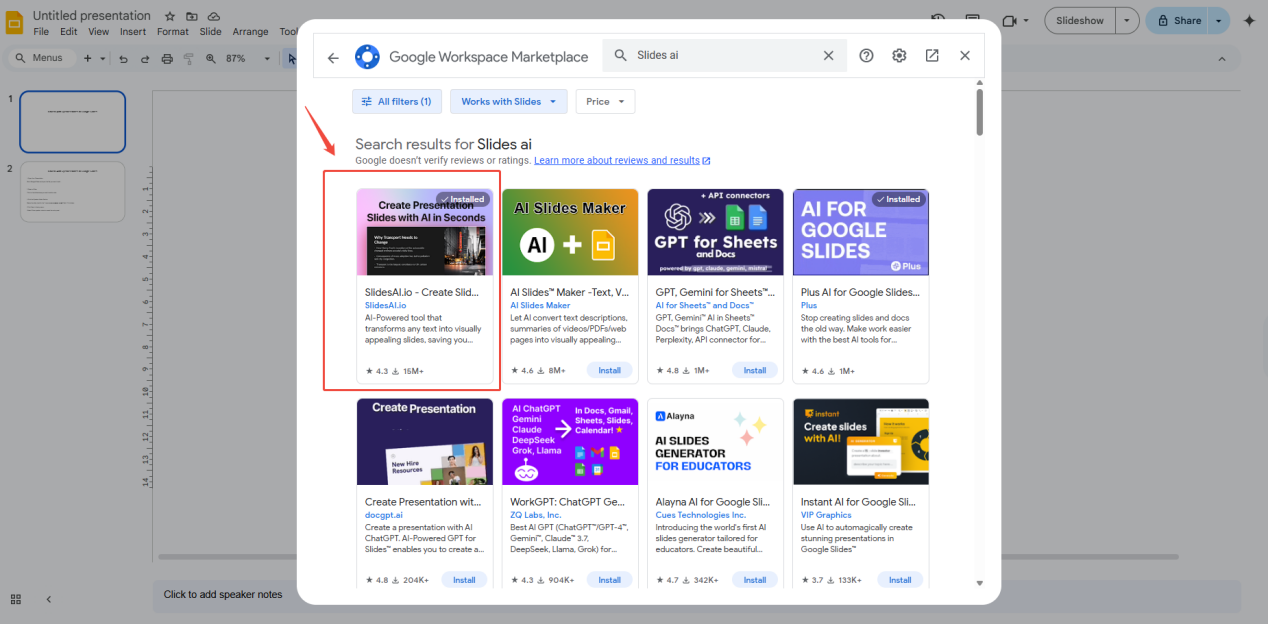Screen dimensions: 1268x624
Task: Install GPT, Gemini for Sheets add-on
Action: tap(755, 369)
